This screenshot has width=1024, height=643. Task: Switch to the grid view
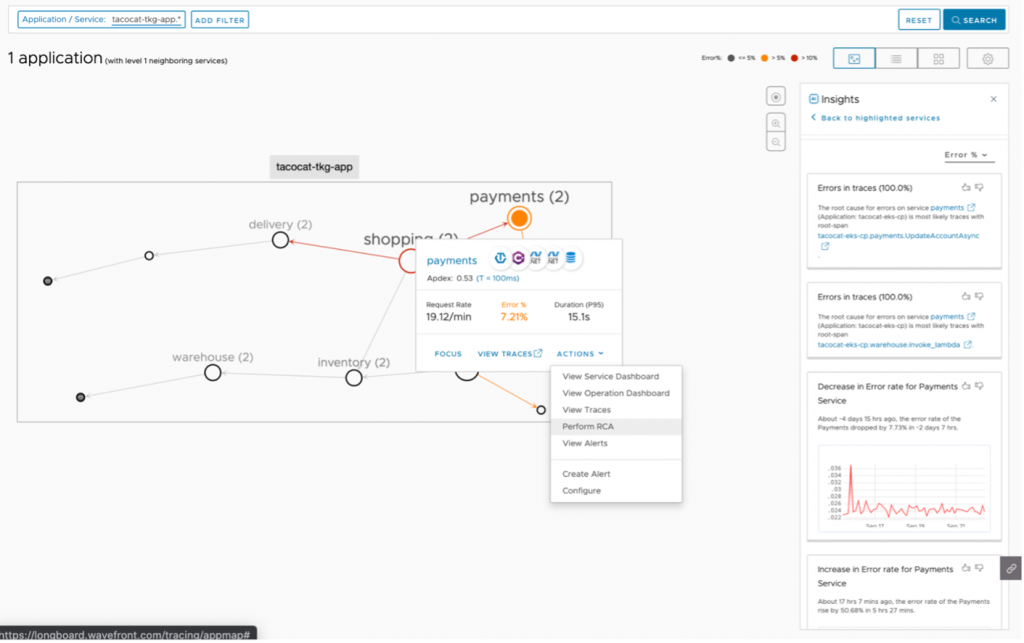point(938,59)
